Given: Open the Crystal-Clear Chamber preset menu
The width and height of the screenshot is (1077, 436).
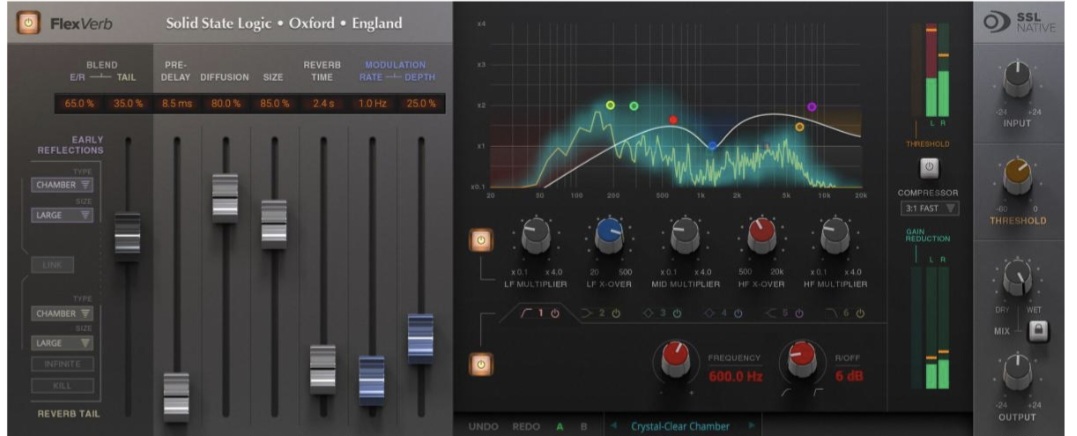Looking at the screenshot, I should tap(680, 426).
